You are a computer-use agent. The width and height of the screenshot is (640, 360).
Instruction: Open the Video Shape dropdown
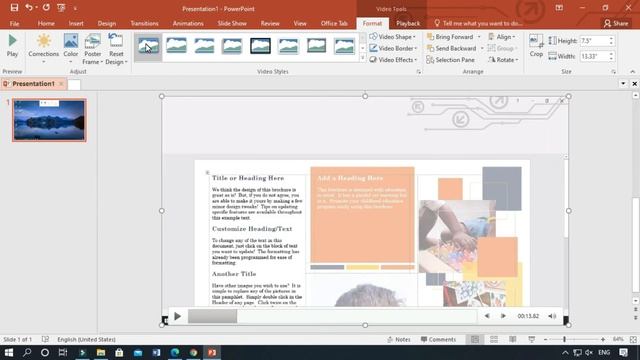[392, 37]
